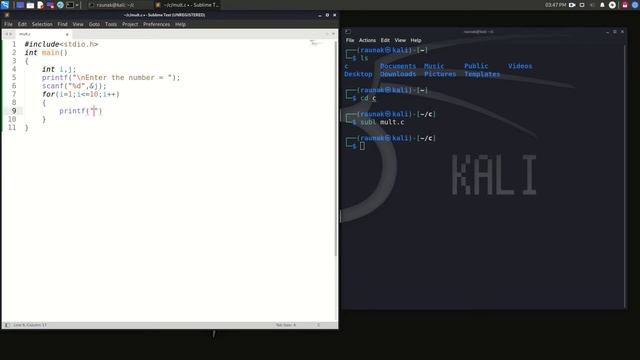Click Downloads in terminal ls output
The image size is (640, 360).
[x=398, y=74]
